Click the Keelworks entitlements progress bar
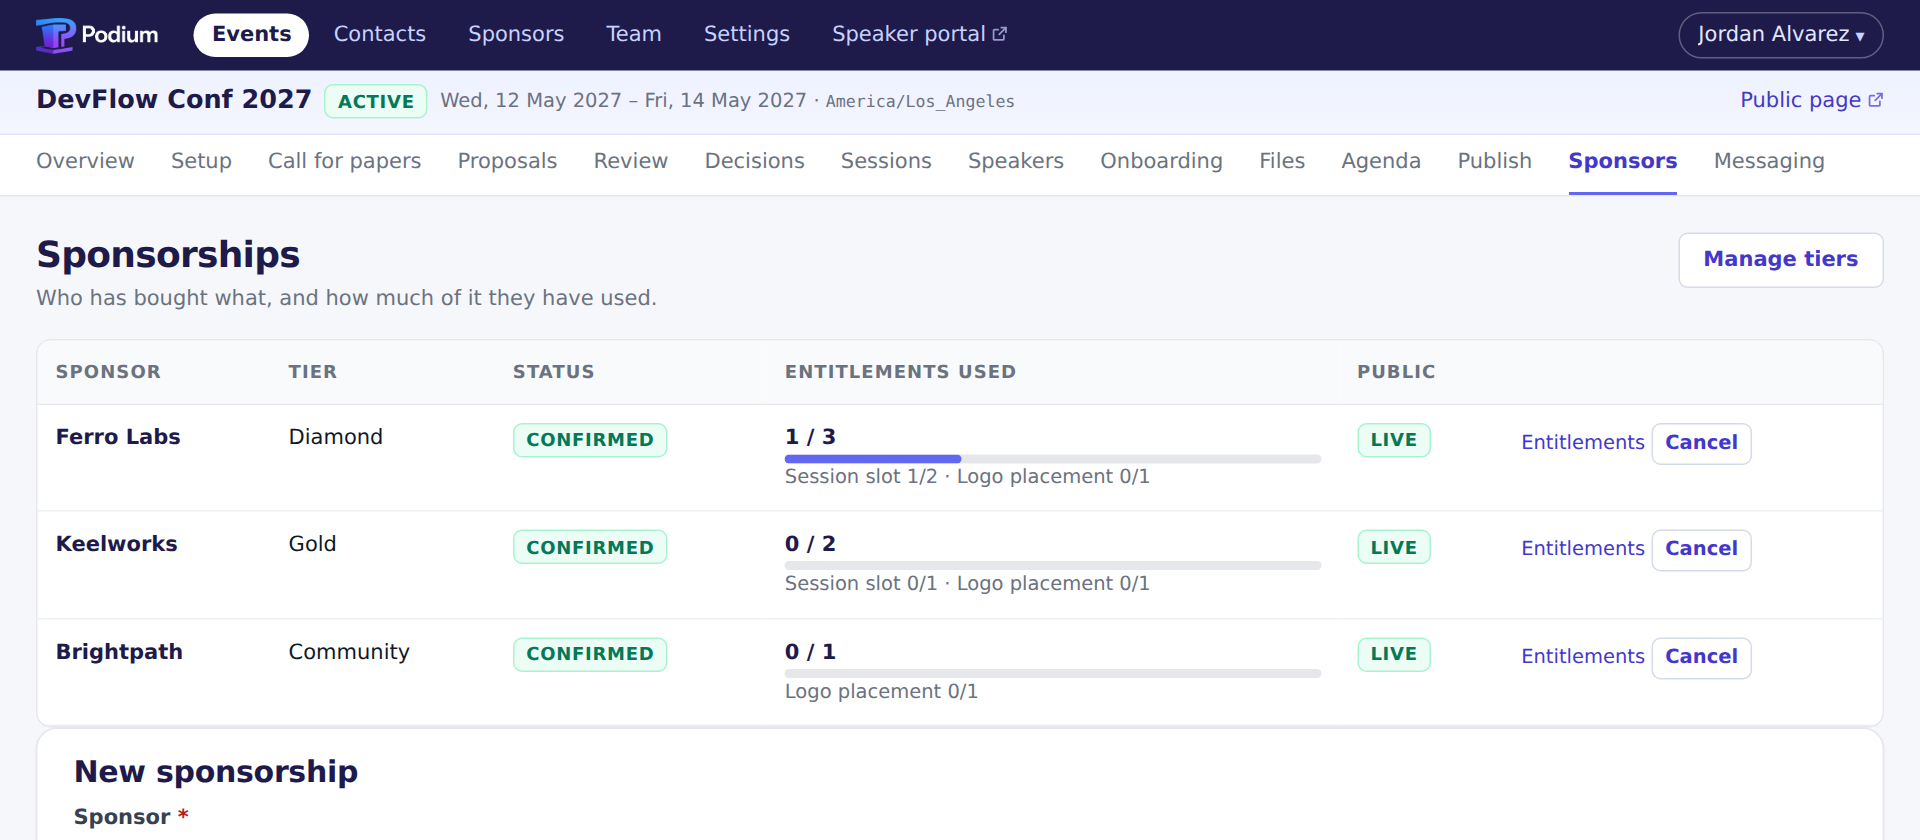Viewport: 1920px width, 840px height. [x=1053, y=566]
